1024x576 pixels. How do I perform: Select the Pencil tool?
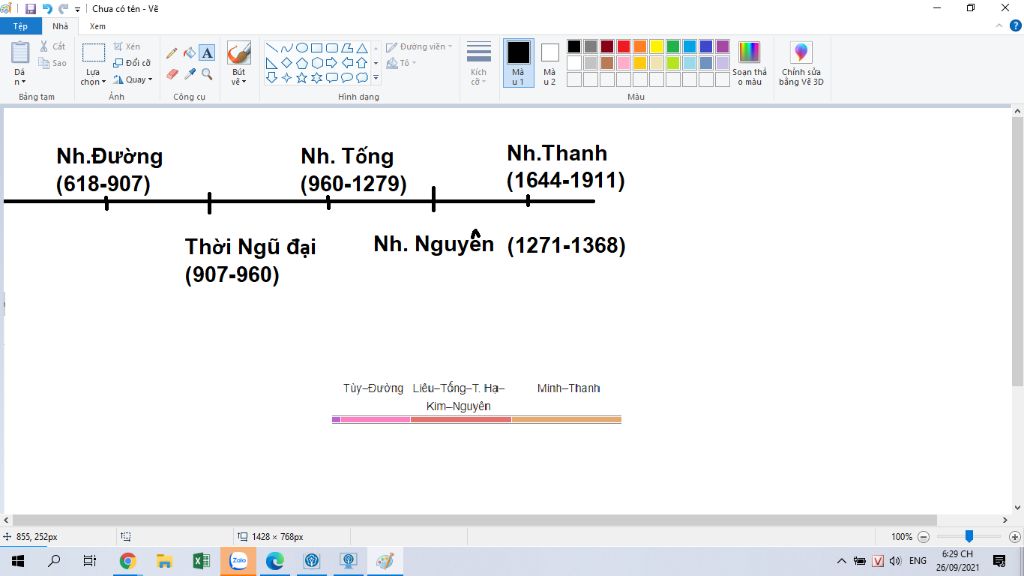[x=172, y=54]
